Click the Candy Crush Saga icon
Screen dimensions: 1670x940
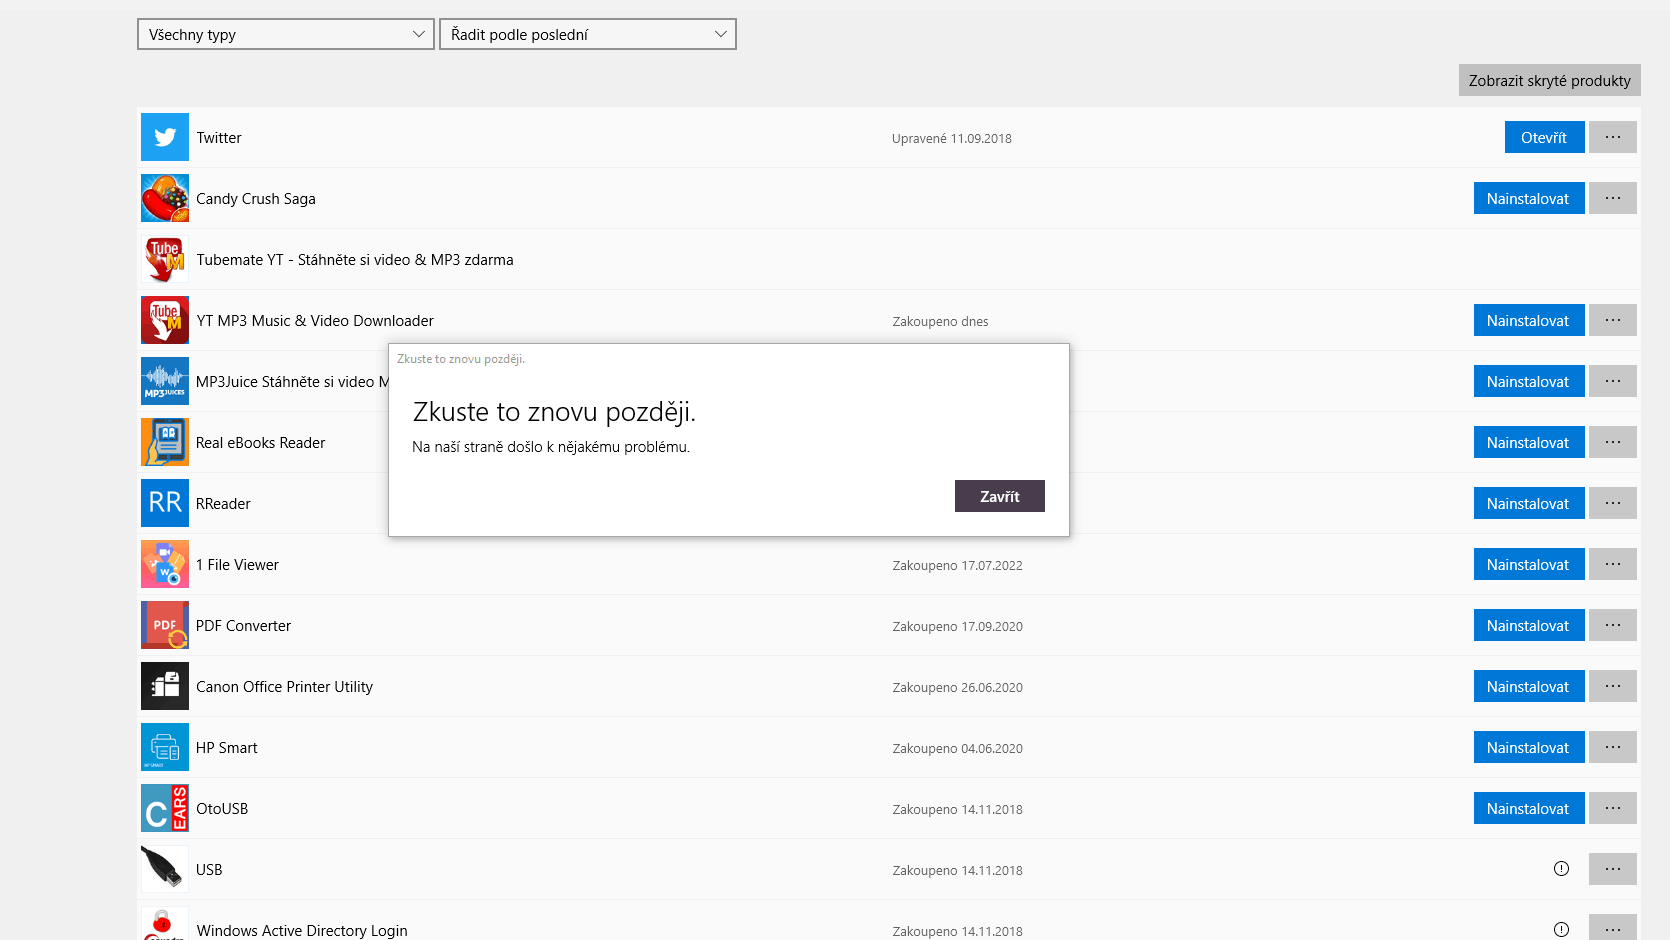[165, 198]
